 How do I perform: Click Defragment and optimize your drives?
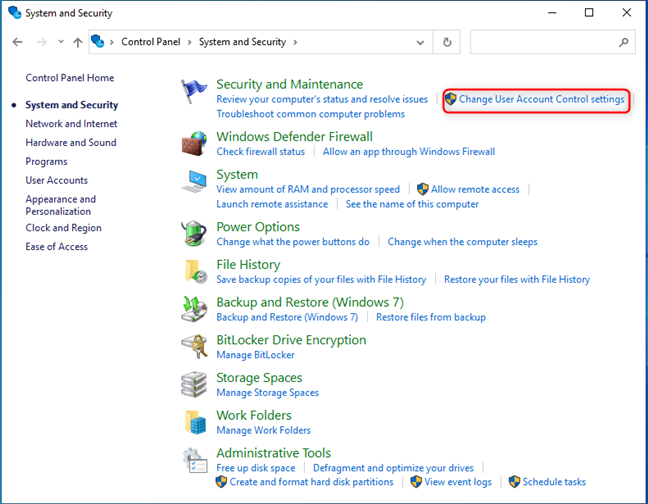click(x=393, y=468)
